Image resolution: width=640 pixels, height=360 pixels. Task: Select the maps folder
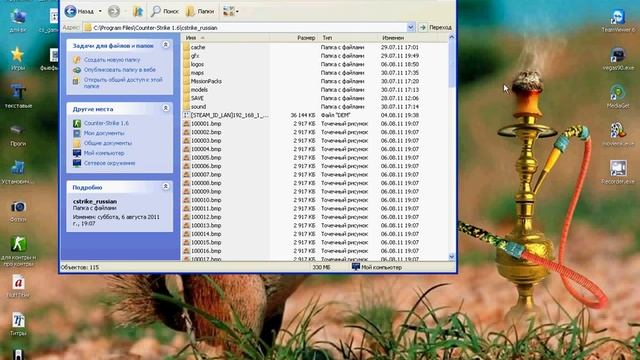[x=197, y=73]
